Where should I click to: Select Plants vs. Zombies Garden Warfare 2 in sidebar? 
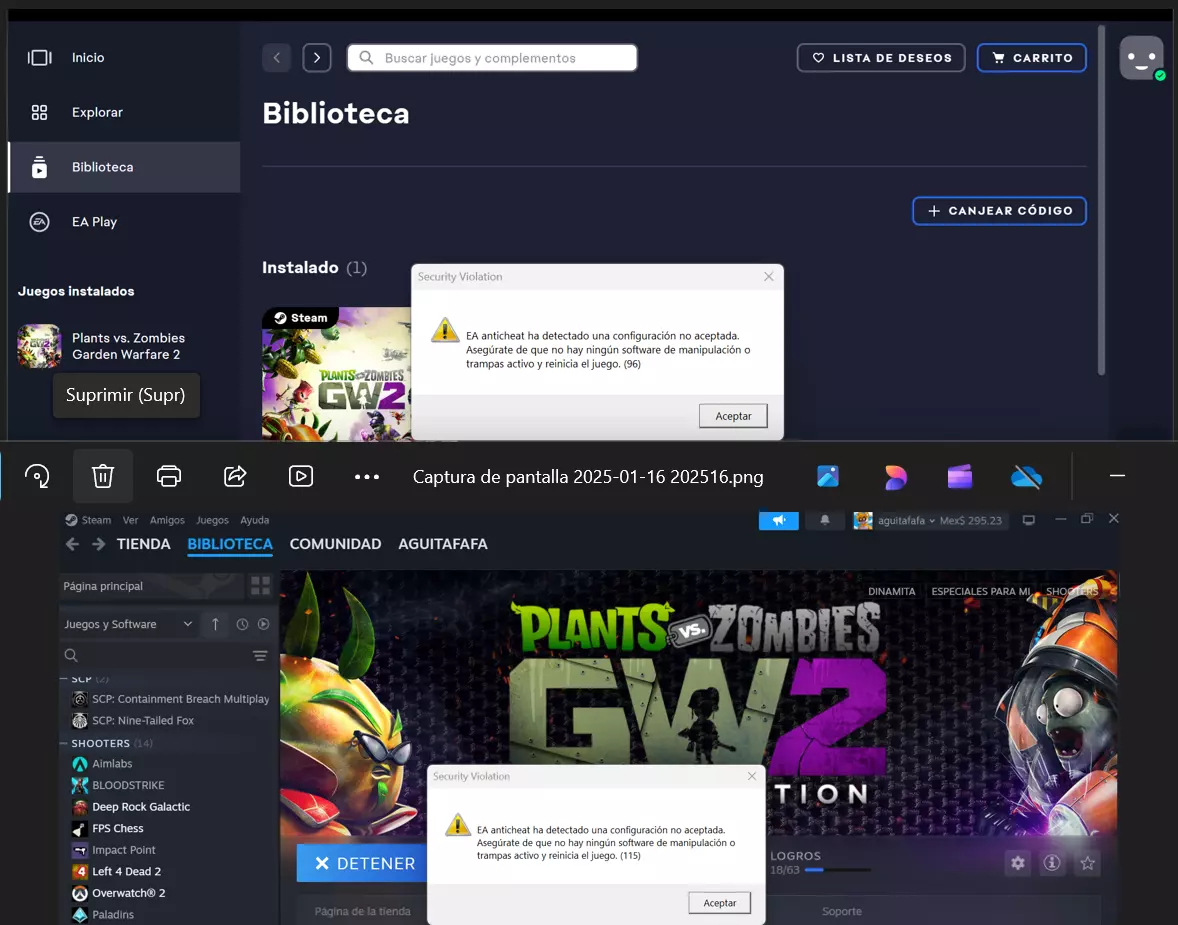pyautogui.click(x=124, y=346)
